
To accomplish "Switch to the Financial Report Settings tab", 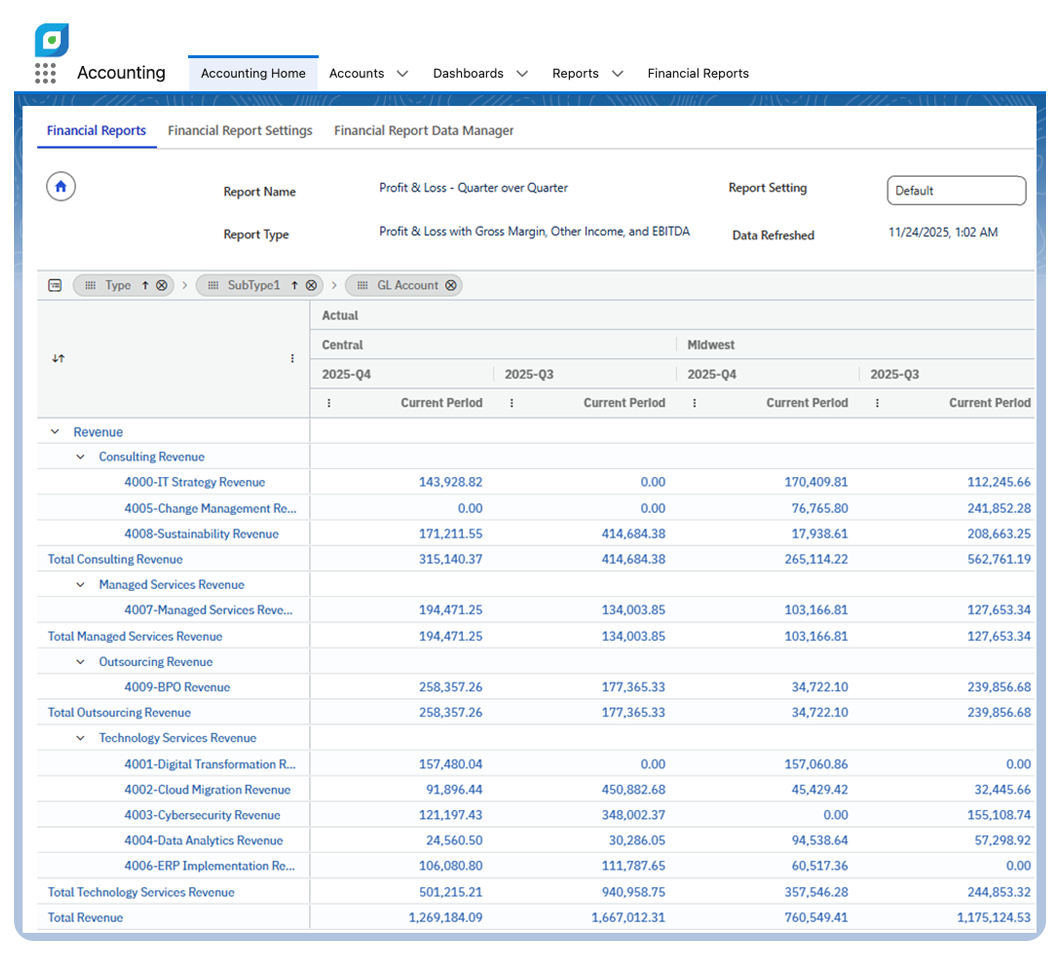I will pos(240,131).
